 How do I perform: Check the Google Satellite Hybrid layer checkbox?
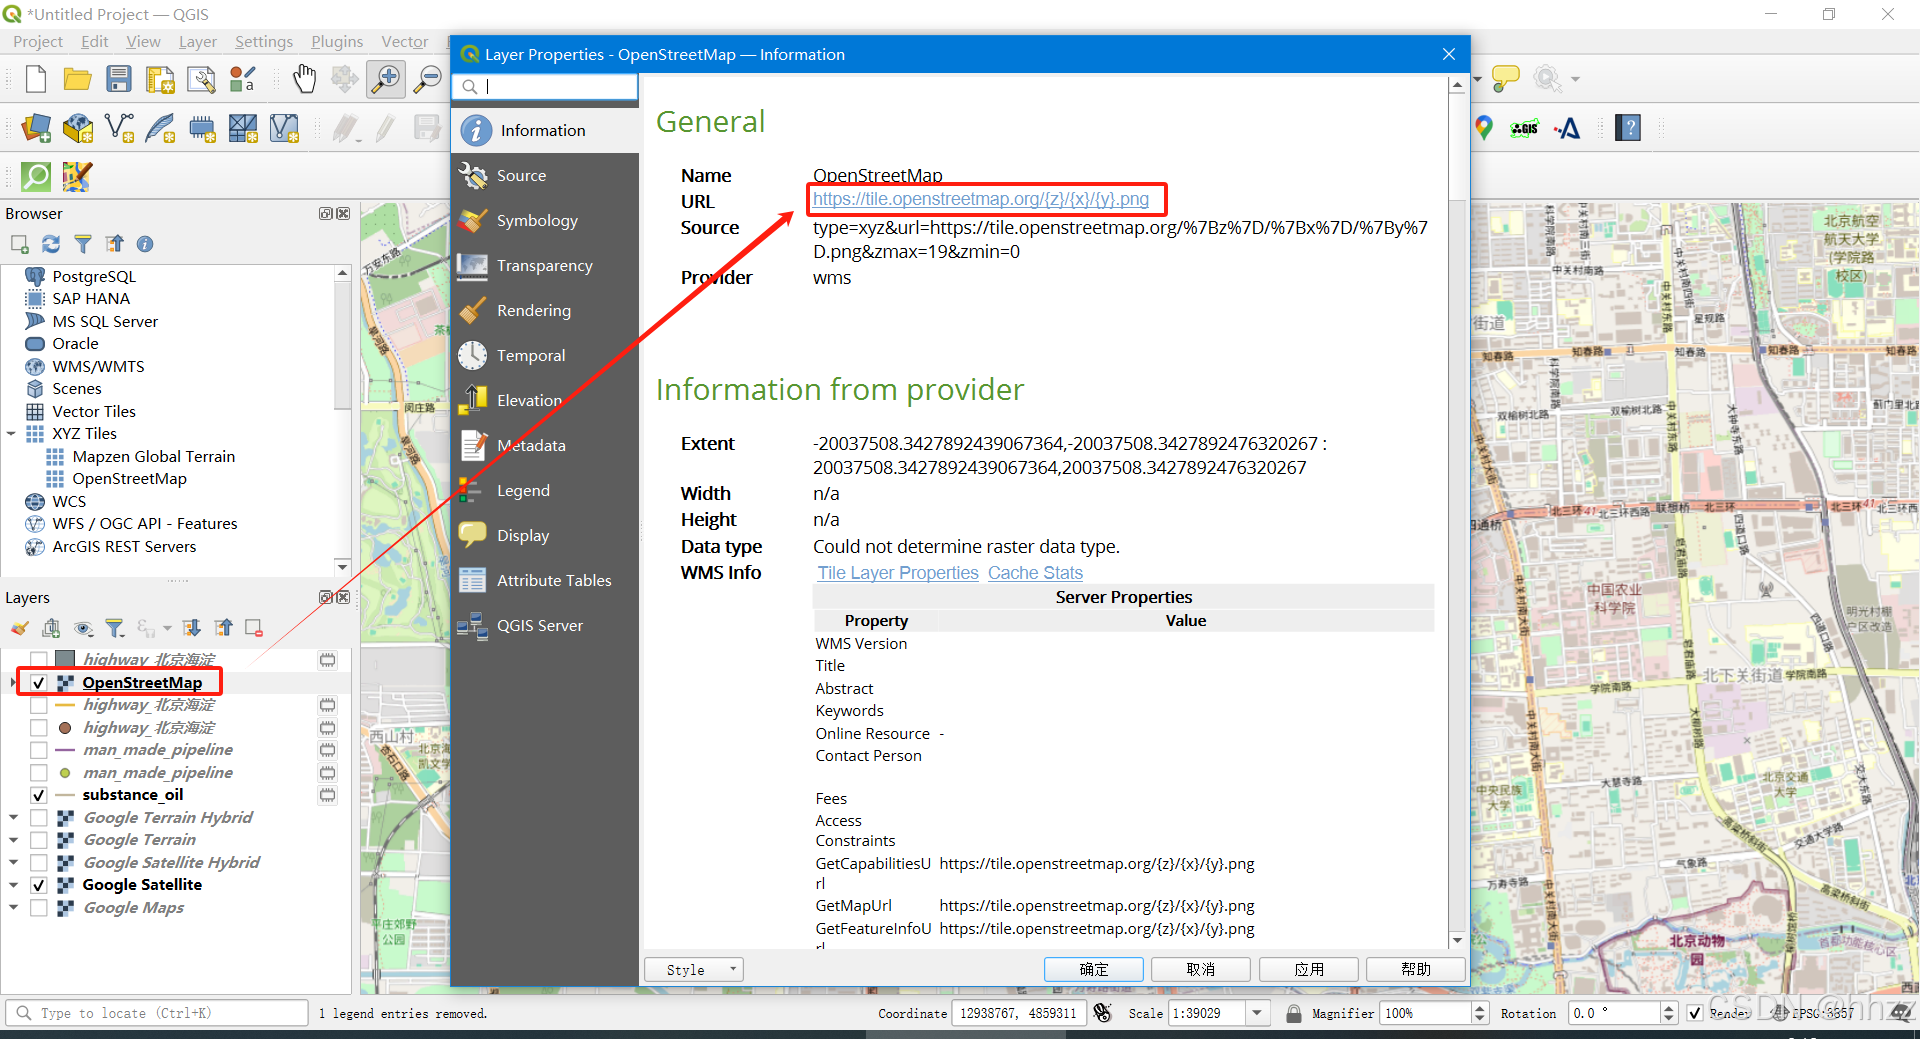39,863
